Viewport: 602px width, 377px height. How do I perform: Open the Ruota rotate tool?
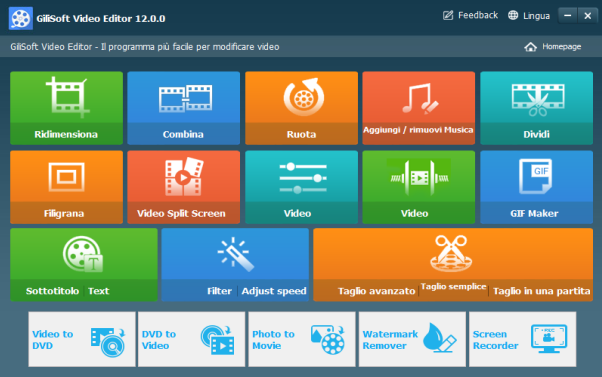pos(301,108)
